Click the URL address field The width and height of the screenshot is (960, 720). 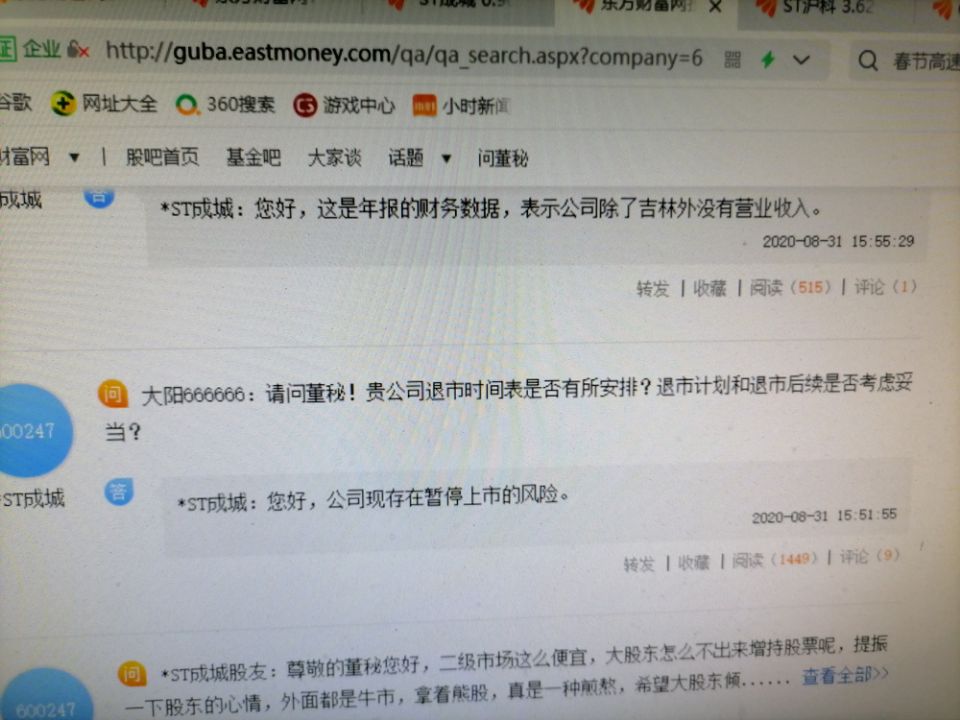tap(404, 55)
